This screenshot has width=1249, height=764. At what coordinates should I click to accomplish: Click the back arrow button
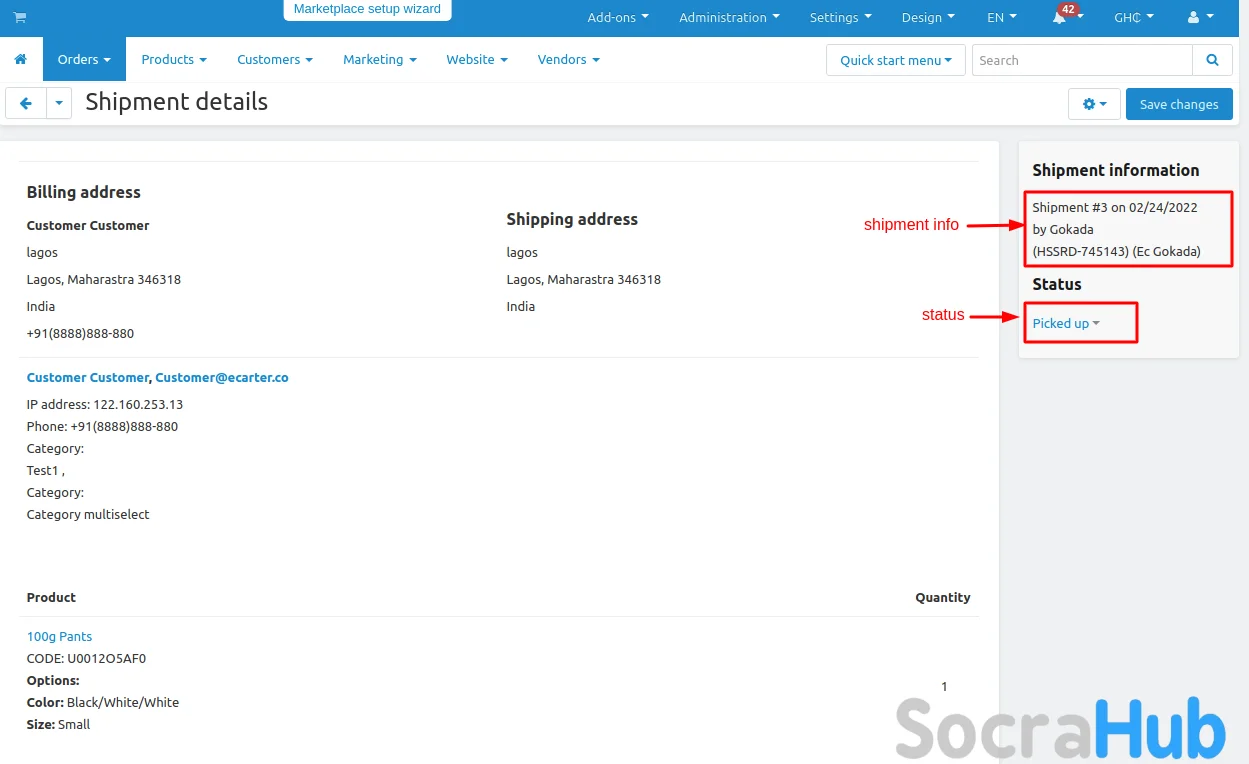click(26, 103)
